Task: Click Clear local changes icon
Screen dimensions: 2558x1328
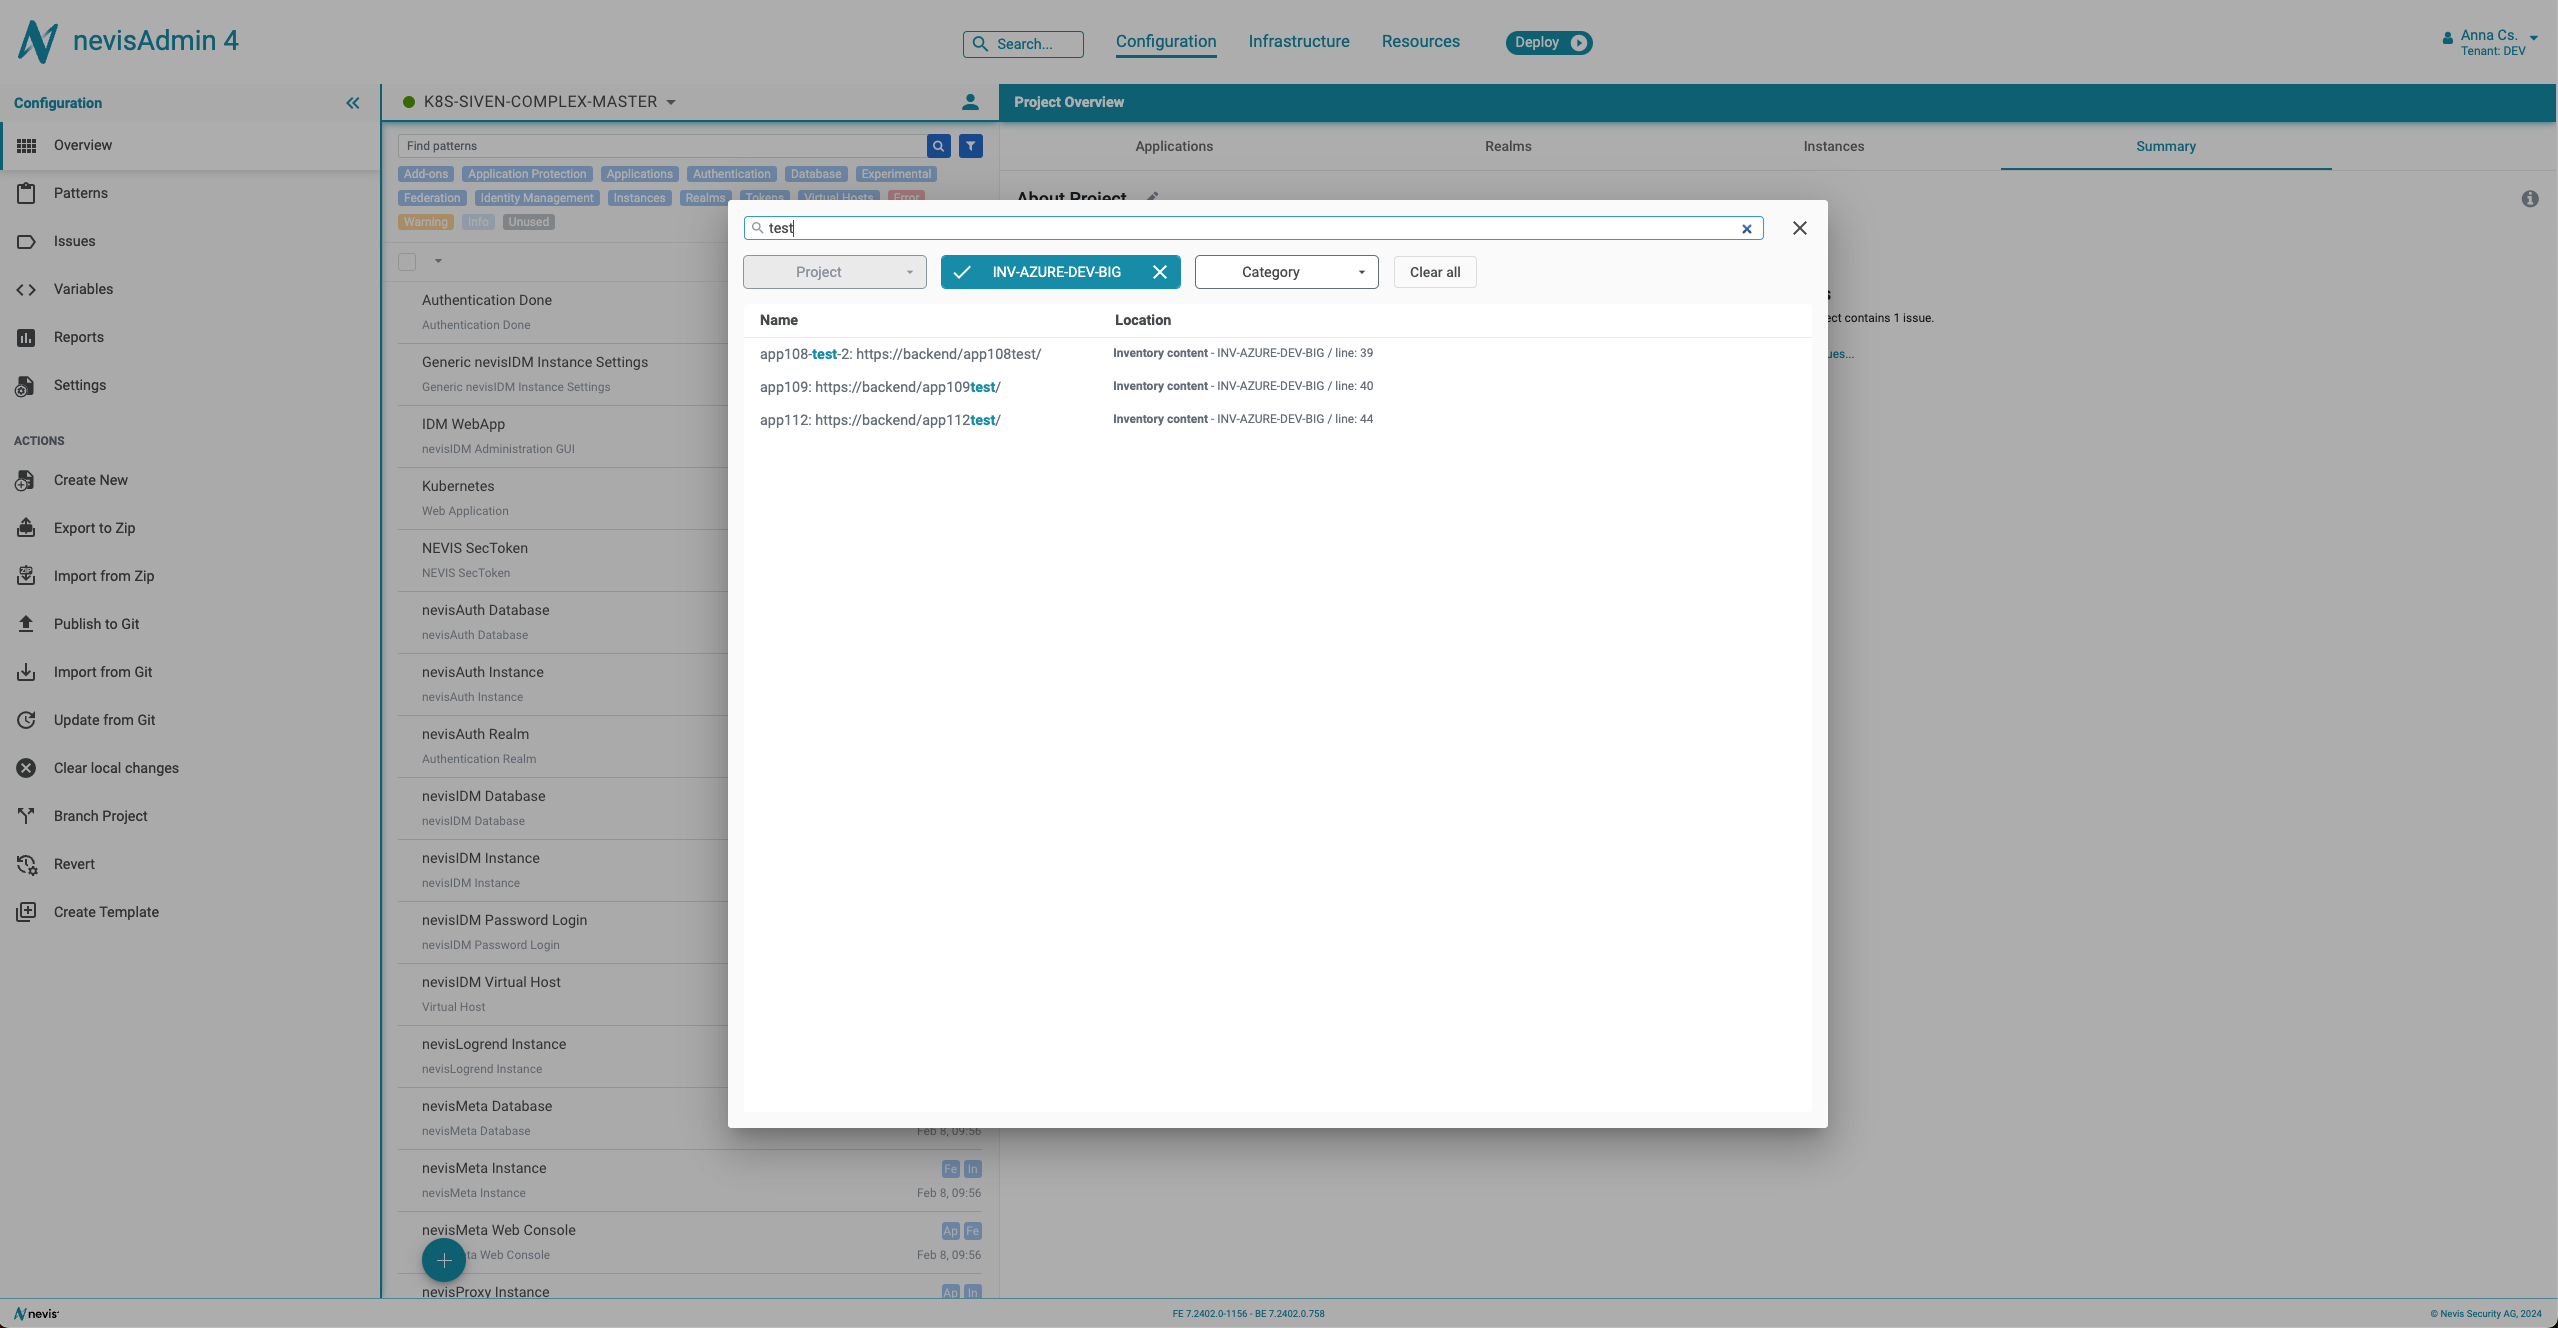Action: click(x=26, y=769)
